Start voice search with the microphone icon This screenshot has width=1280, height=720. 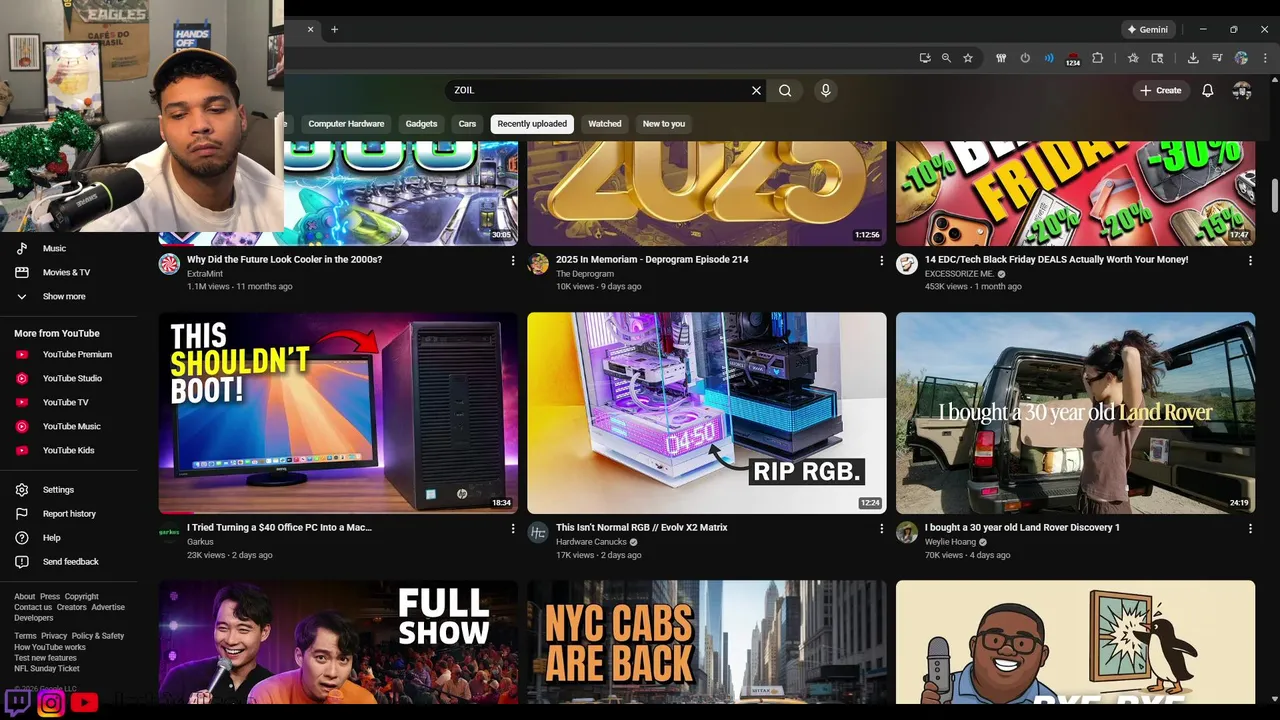[825, 90]
